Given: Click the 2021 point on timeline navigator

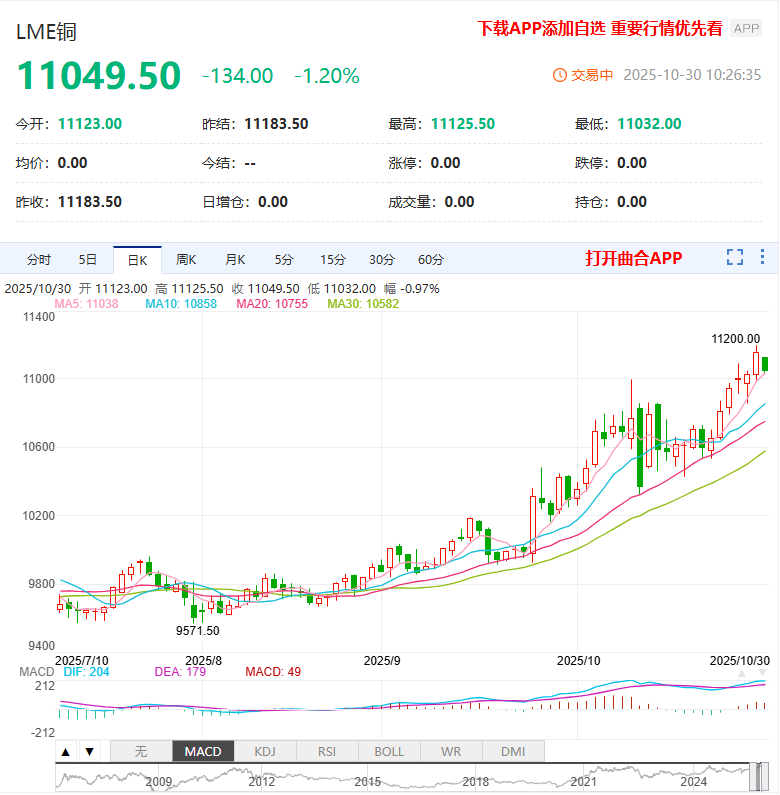Looking at the screenshot, I should (x=583, y=782).
